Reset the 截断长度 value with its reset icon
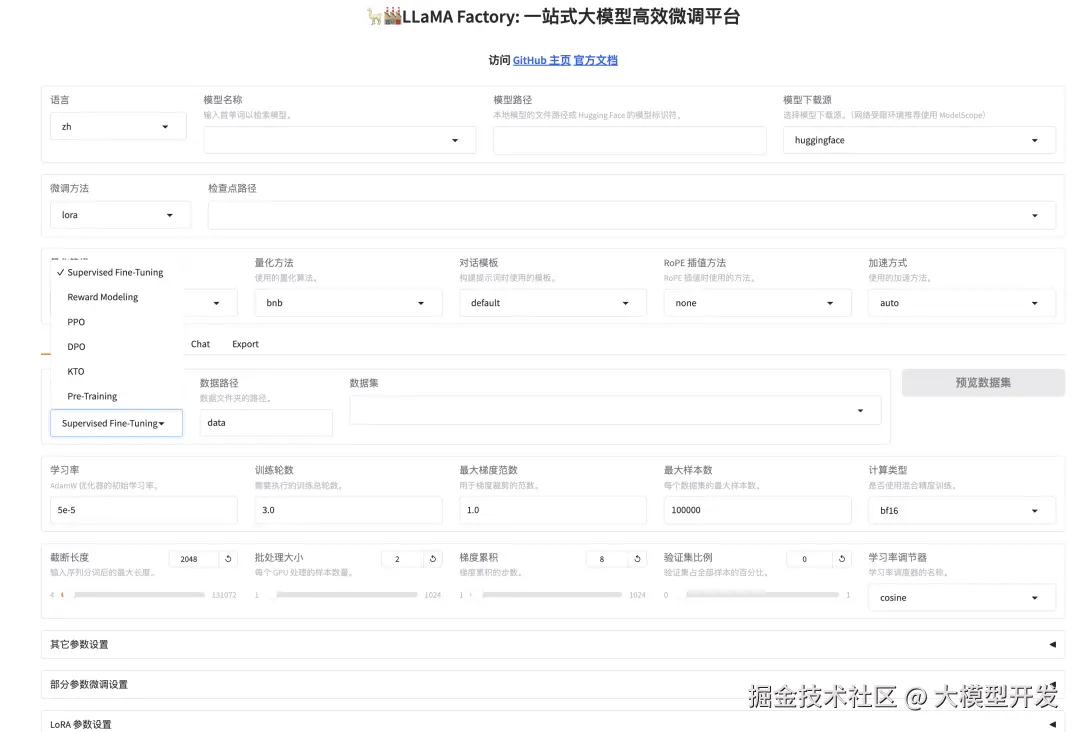The width and height of the screenshot is (1080, 732). (x=228, y=558)
